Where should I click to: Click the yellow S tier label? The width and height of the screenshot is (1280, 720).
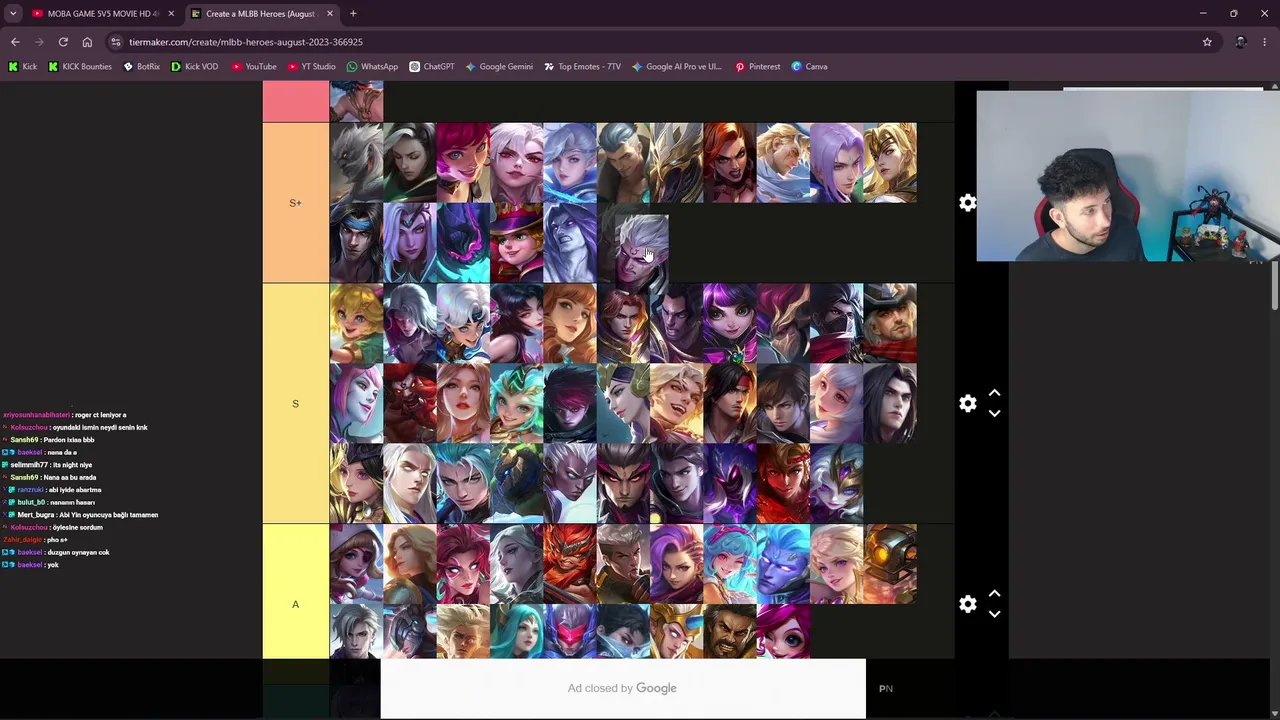pos(295,403)
